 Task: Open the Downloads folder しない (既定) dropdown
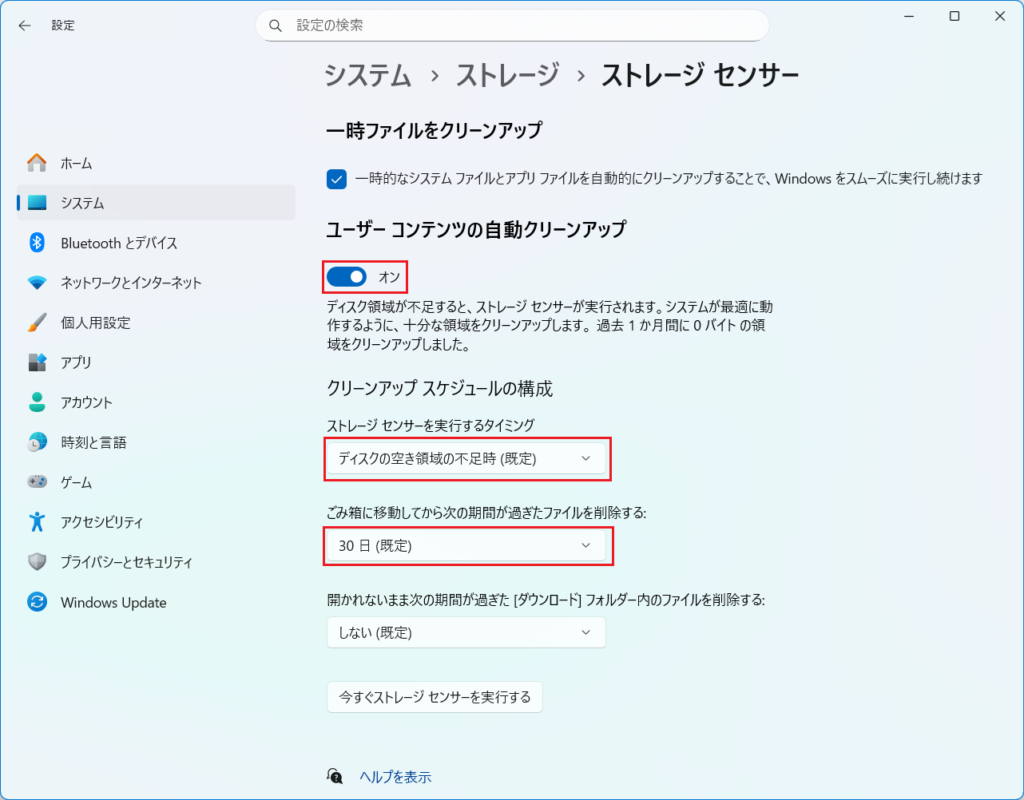[x=466, y=633]
